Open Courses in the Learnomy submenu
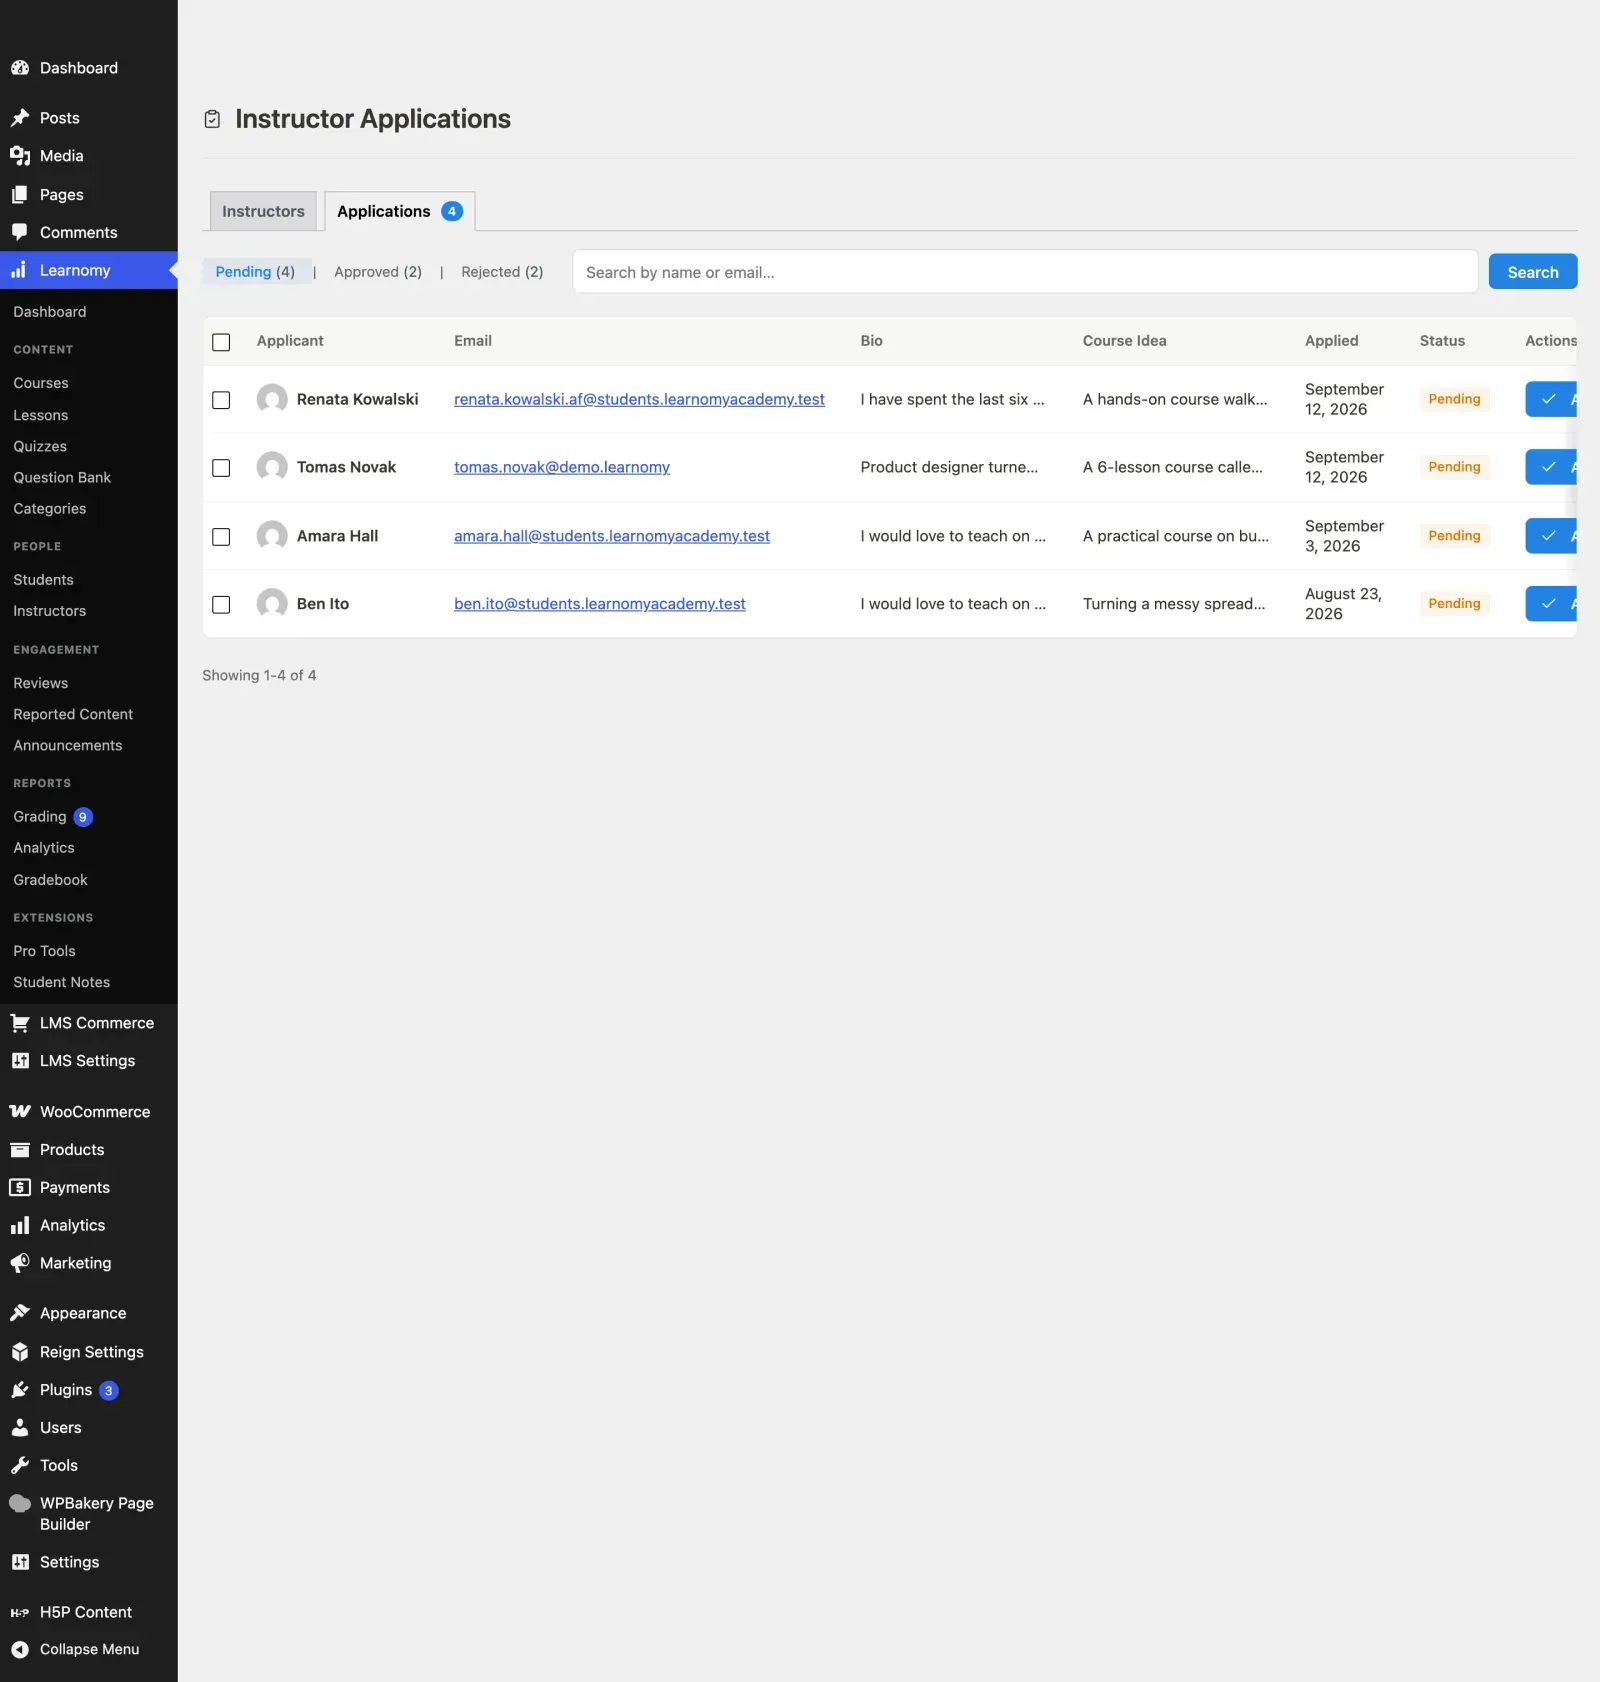 coord(41,383)
